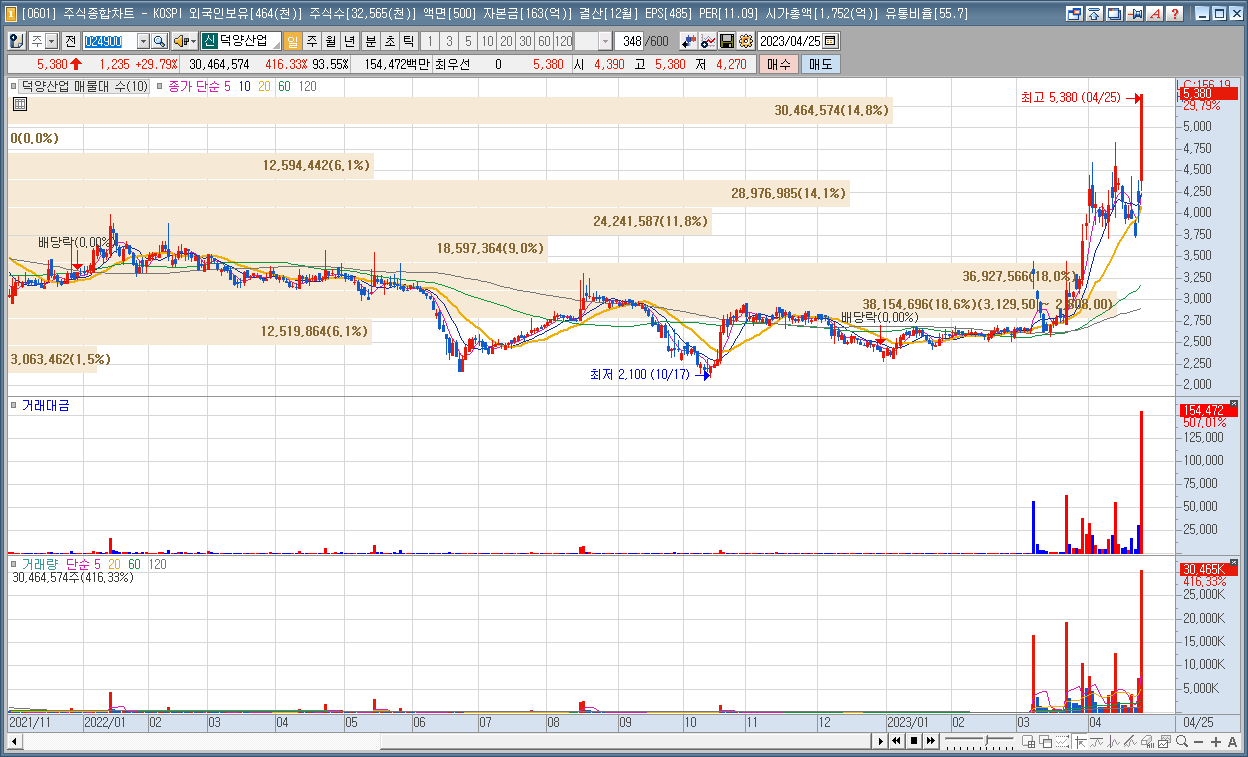Select the 일 daily period toggle

(293, 41)
